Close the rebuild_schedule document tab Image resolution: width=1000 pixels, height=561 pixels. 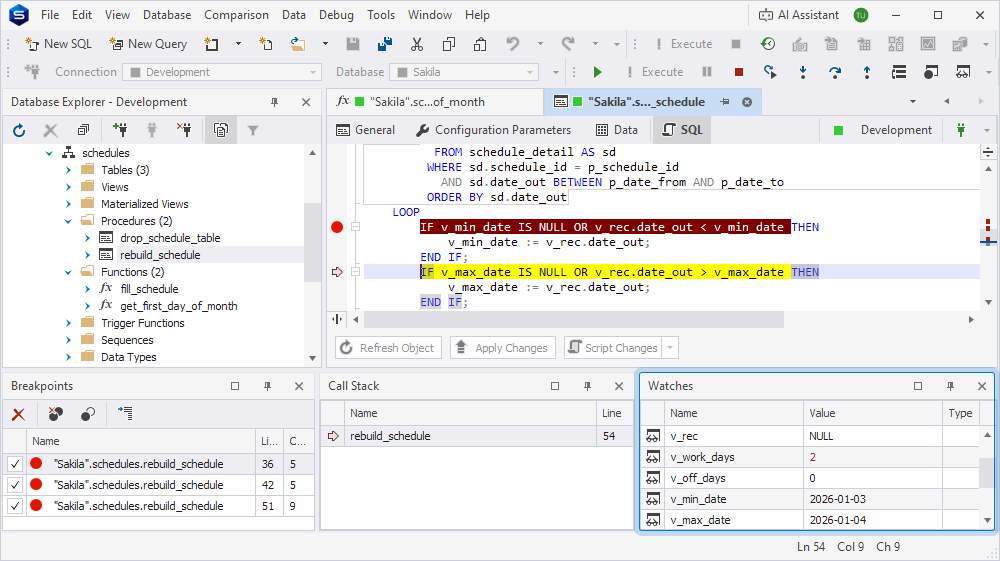click(x=747, y=102)
